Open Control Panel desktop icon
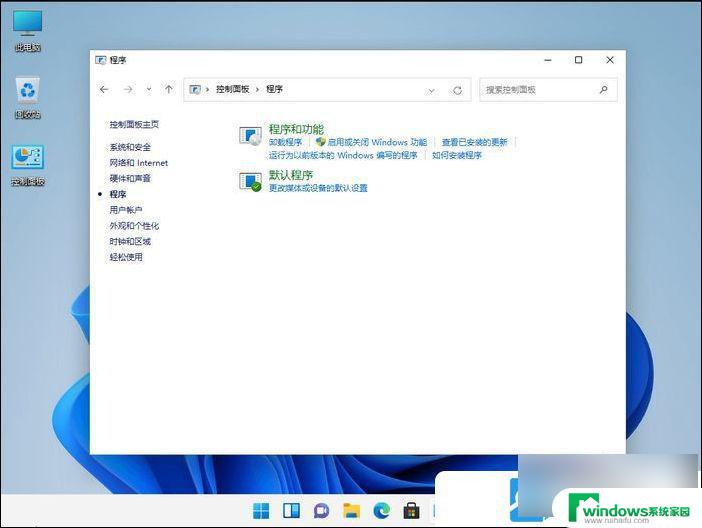 coord(28,165)
